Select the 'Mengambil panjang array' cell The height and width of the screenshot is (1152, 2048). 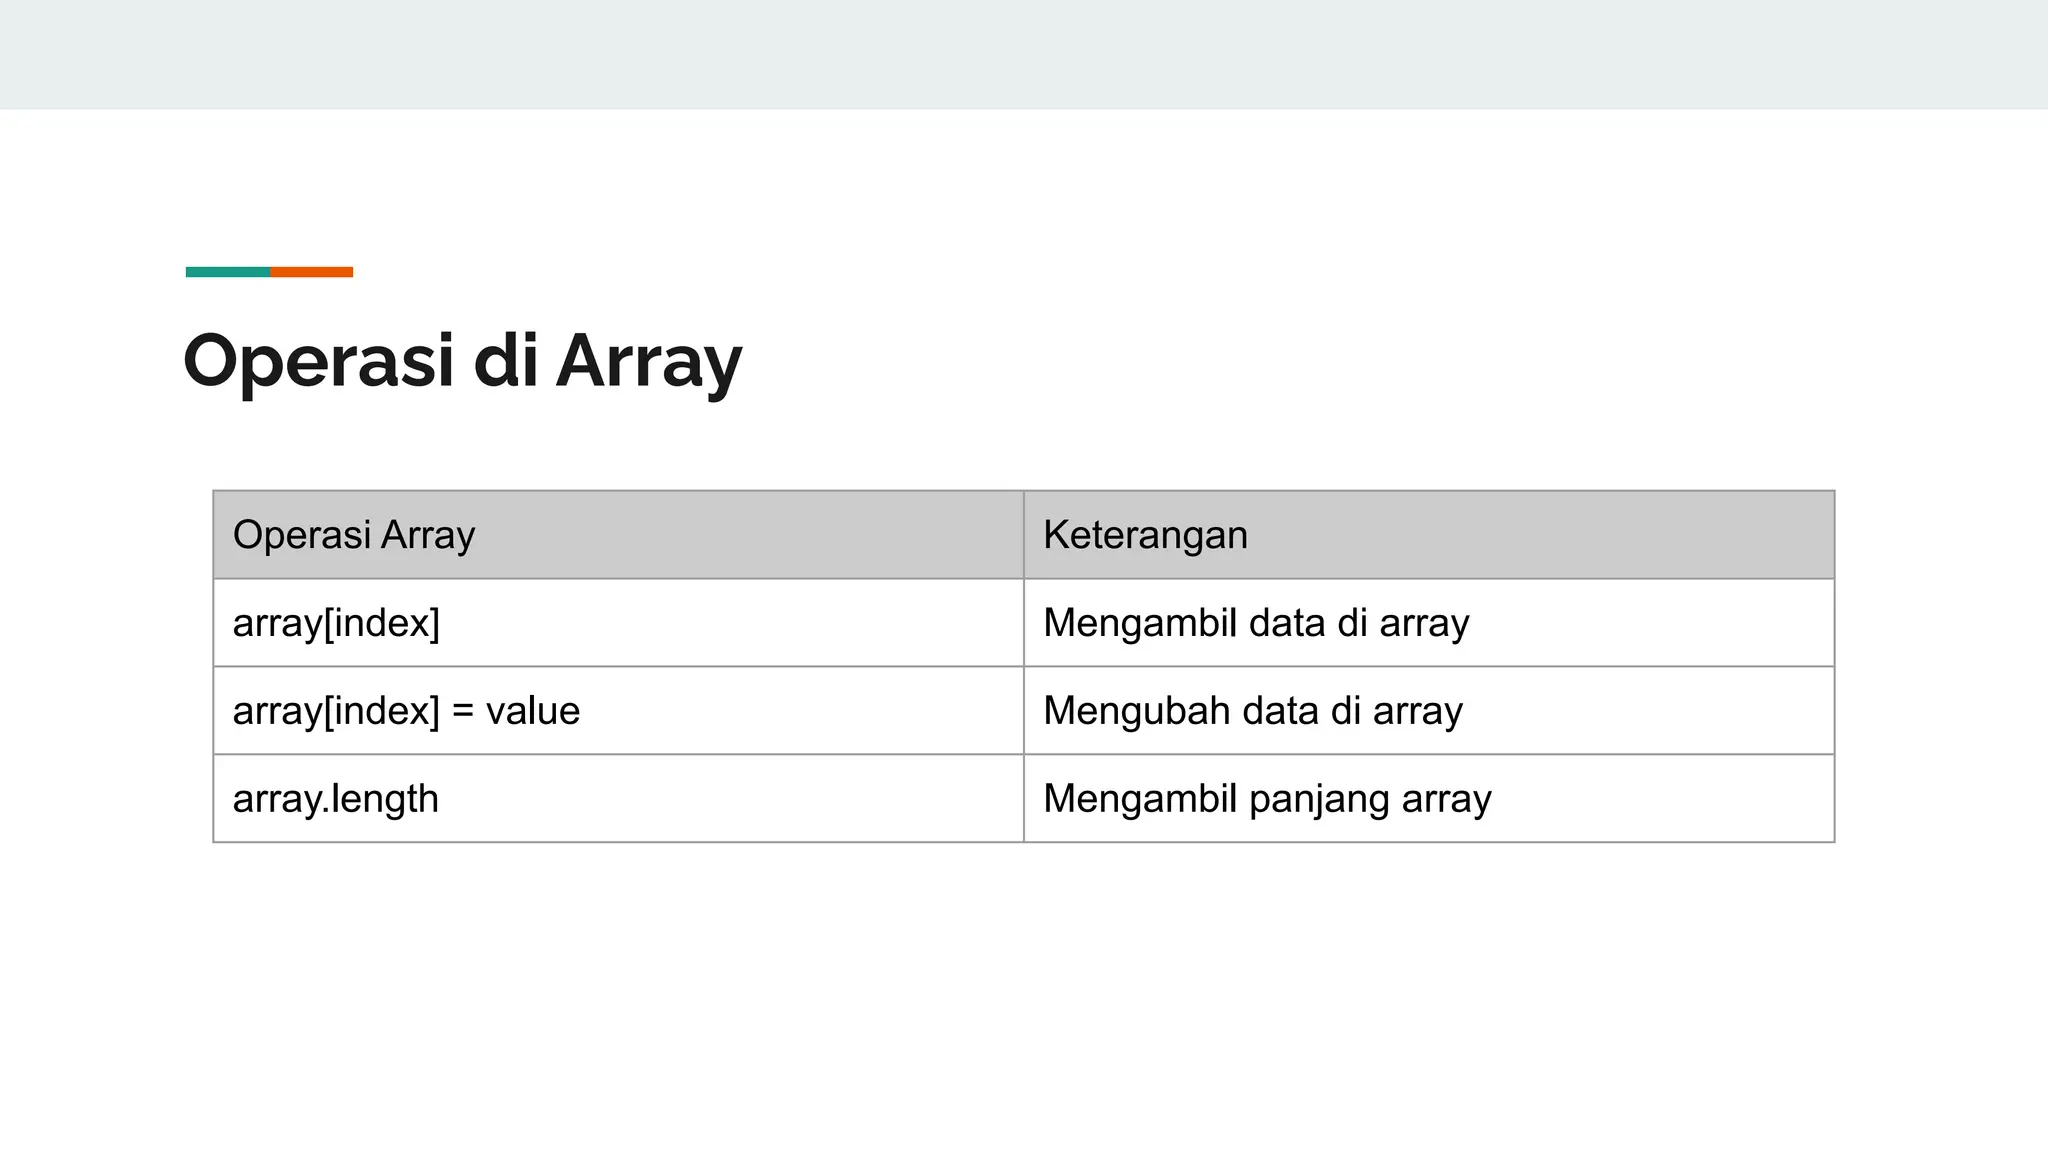tap(1429, 799)
